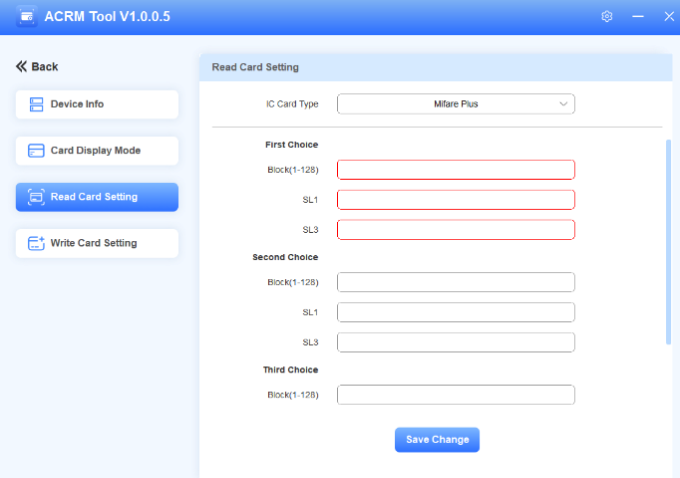Focus the First Choice Block field

pyautogui.click(x=455, y=170)
